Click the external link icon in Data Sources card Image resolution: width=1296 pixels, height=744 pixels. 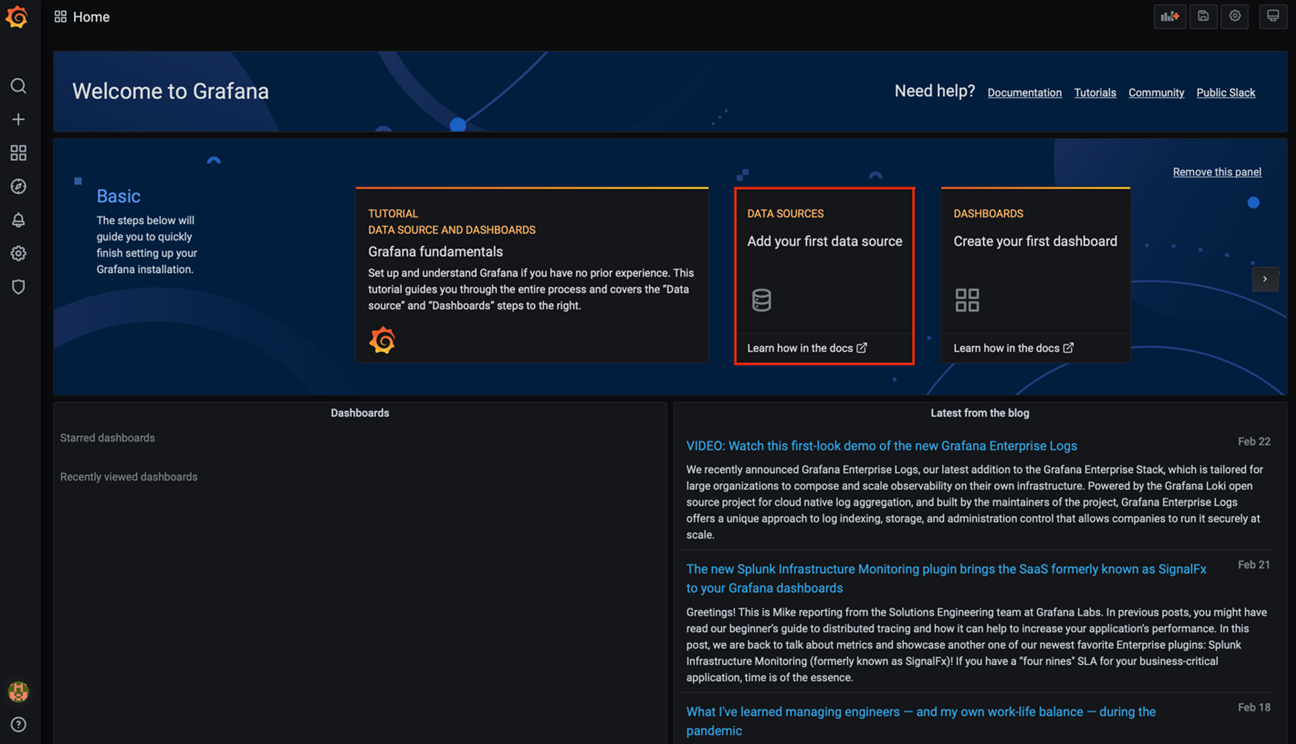coord(862,348)
